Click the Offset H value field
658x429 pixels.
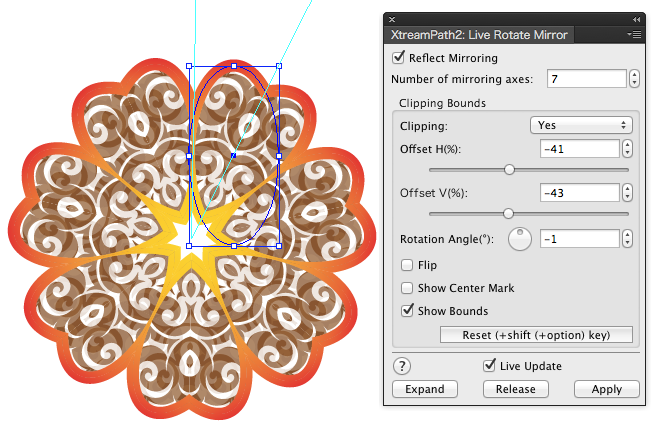(x=577, y=149)
